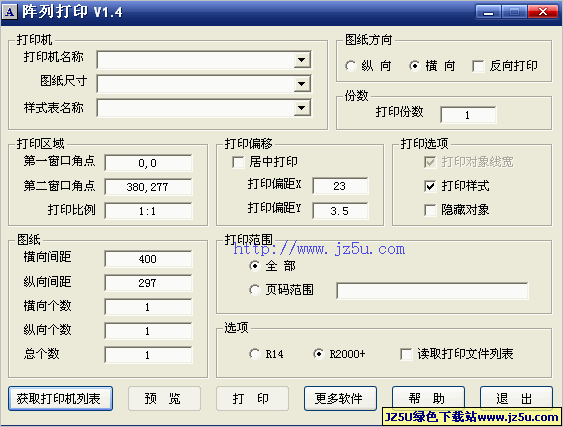Open the 图纸尺寸 dropdown list

pos(302,84)
